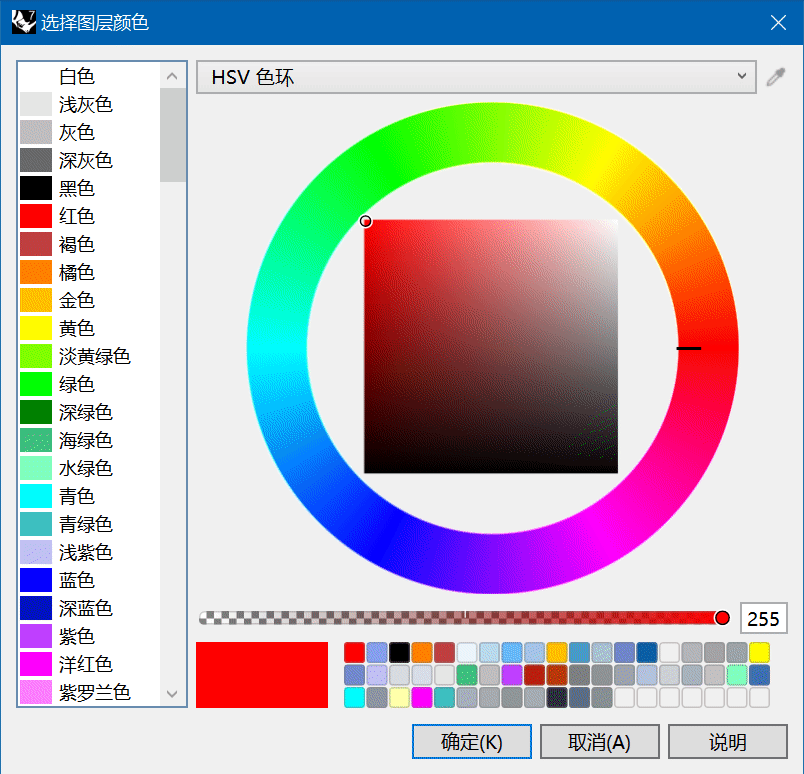Select 紫色 in the color list

(89, 636)
